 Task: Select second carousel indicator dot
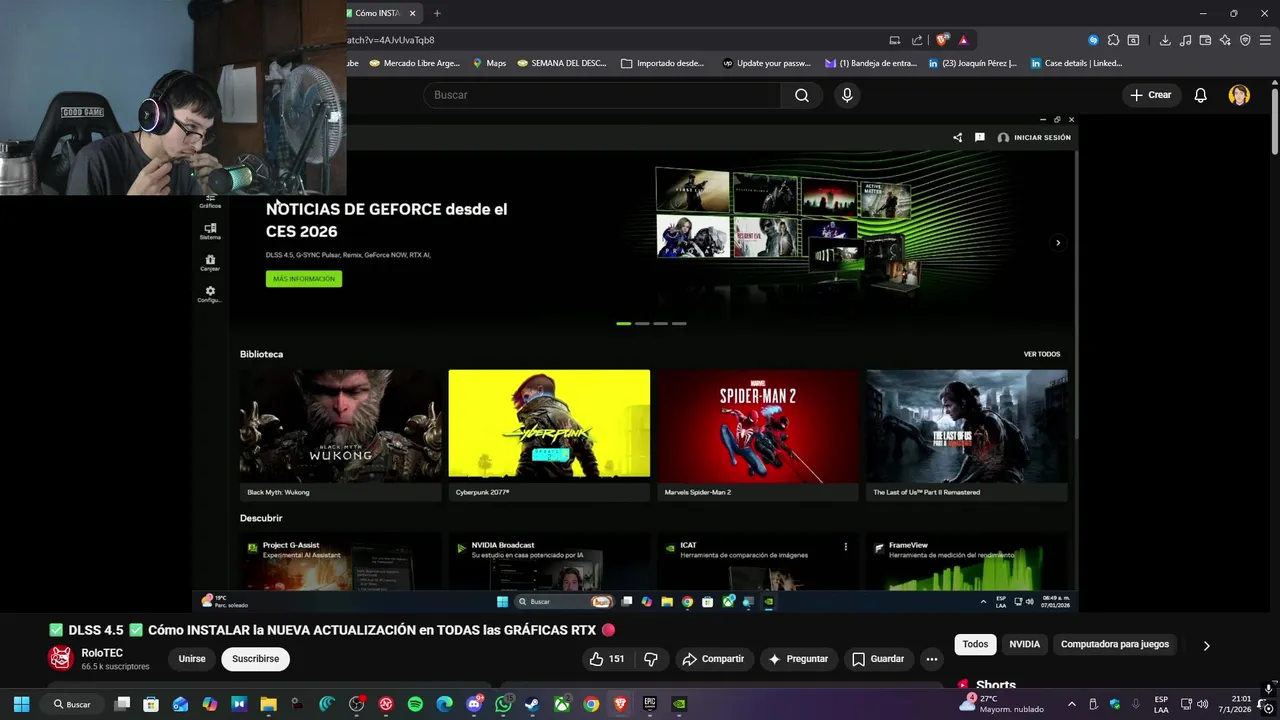642,323
